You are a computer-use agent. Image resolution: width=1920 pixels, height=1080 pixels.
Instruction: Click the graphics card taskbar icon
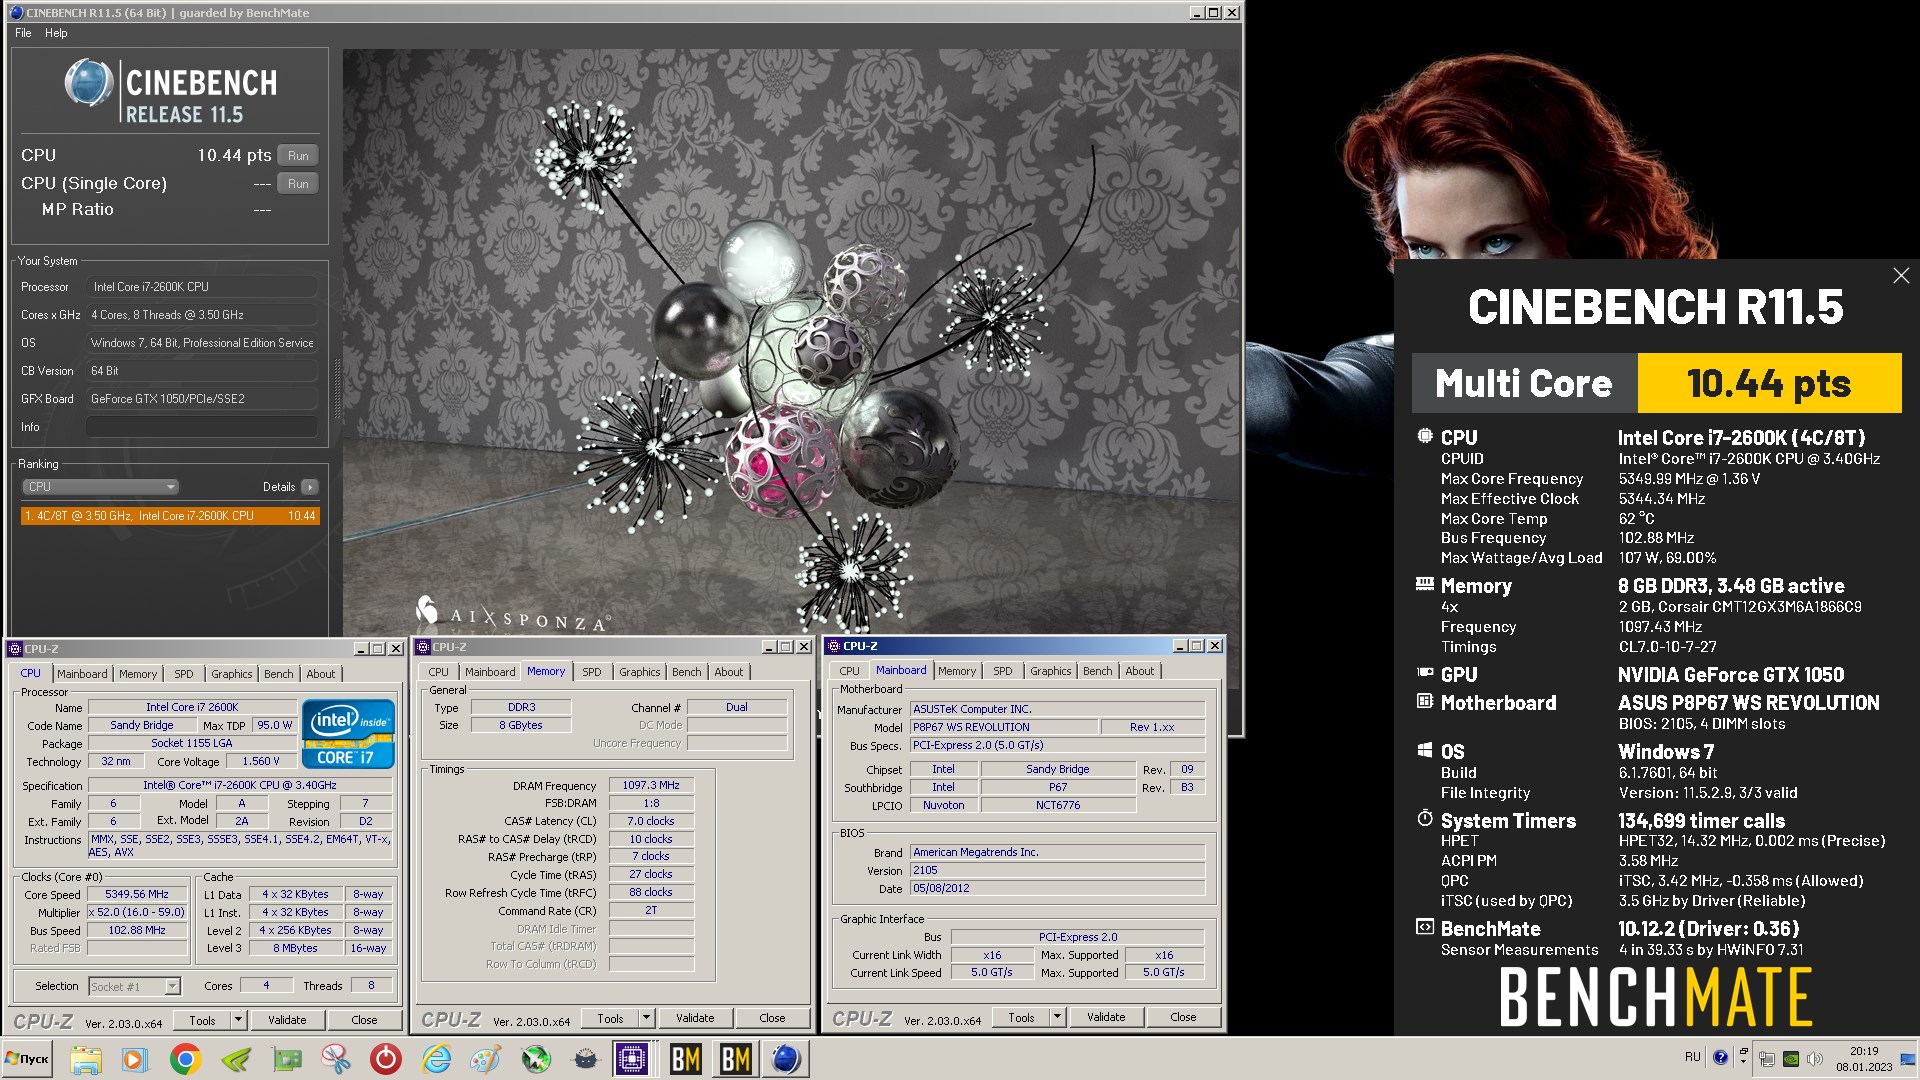click(x=286, y=1059)
